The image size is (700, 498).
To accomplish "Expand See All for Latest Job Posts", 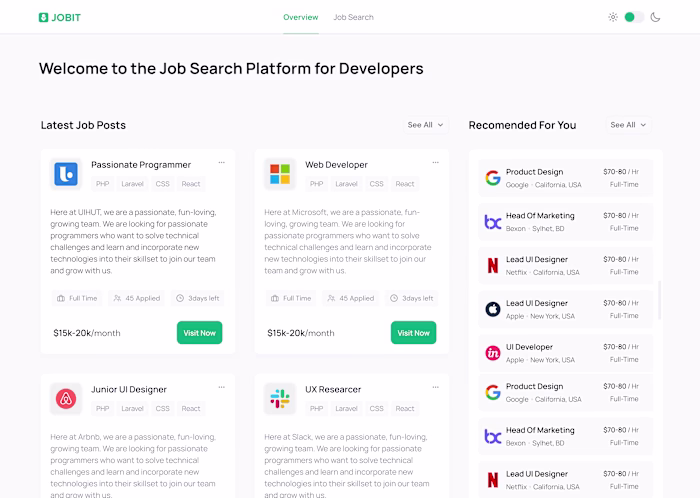I will 425,125.
